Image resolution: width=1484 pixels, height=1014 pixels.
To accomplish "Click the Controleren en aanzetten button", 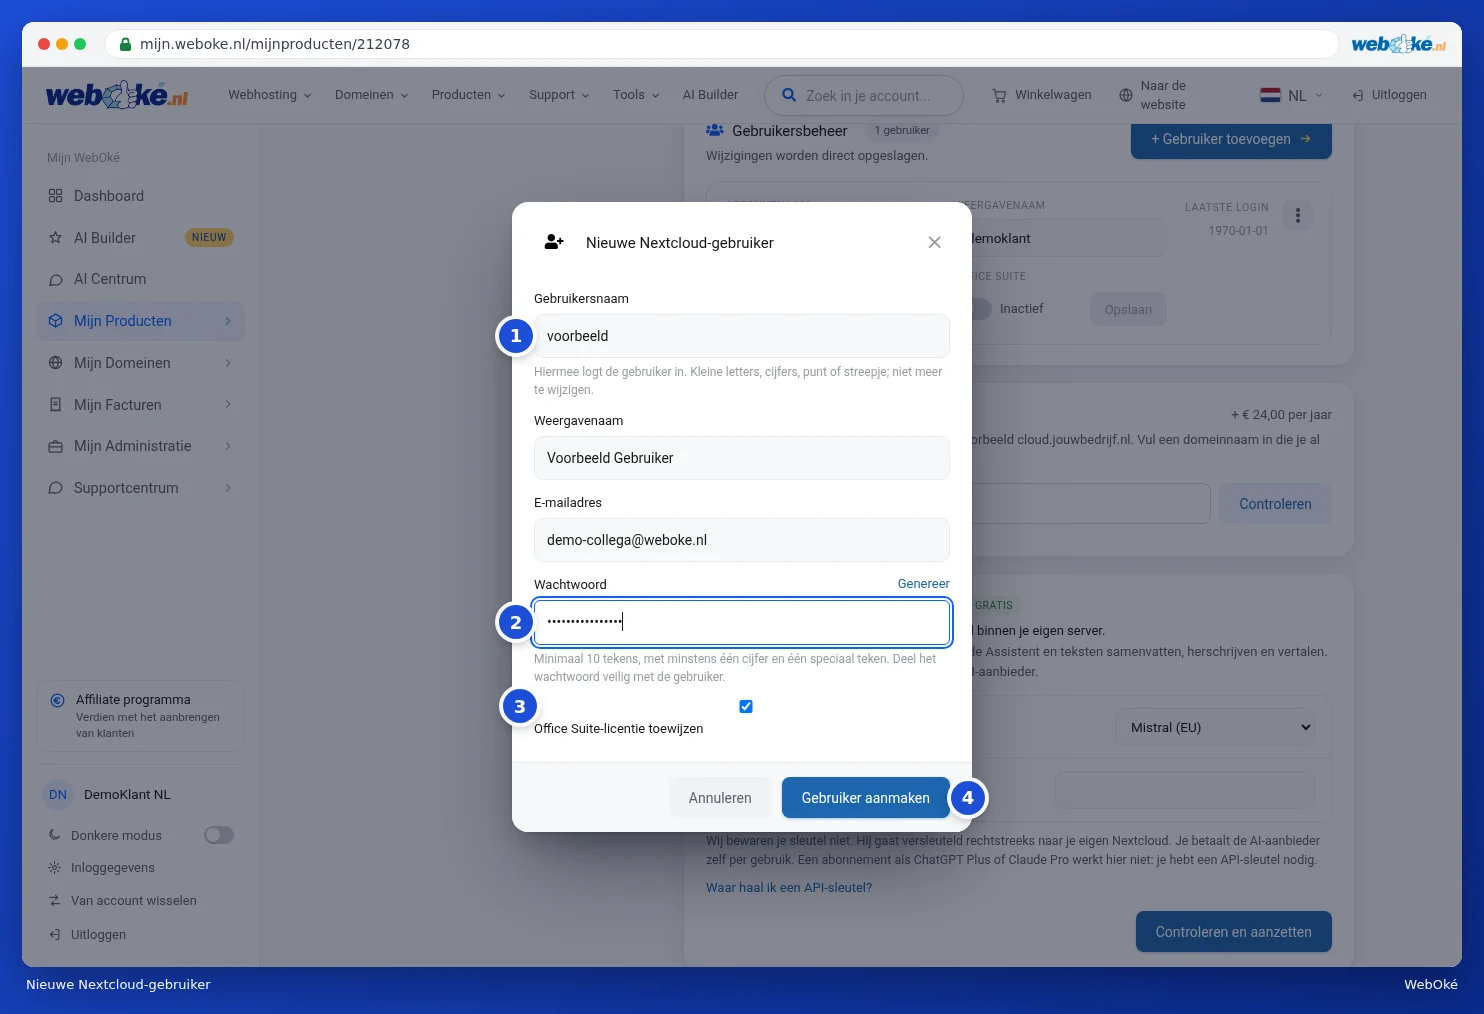I will tap(1234, 932).
